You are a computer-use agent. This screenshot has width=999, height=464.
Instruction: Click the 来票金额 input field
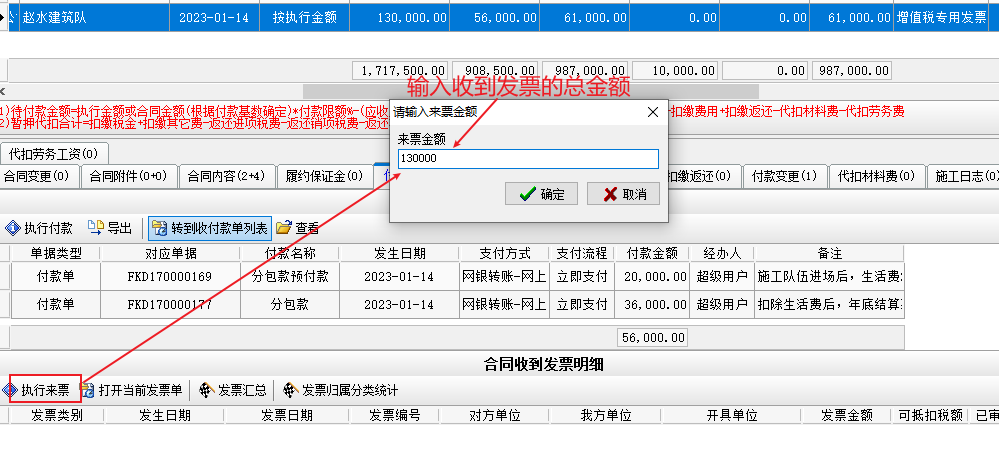[527, 159]
